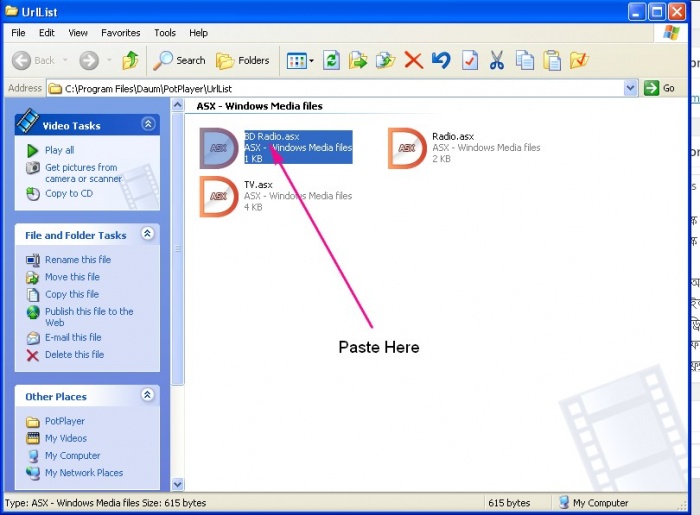Open the Favorites menu
Image resolution: width=700 pixels, height=515 pixels.
pyautogui.click(x=121, y=33)
